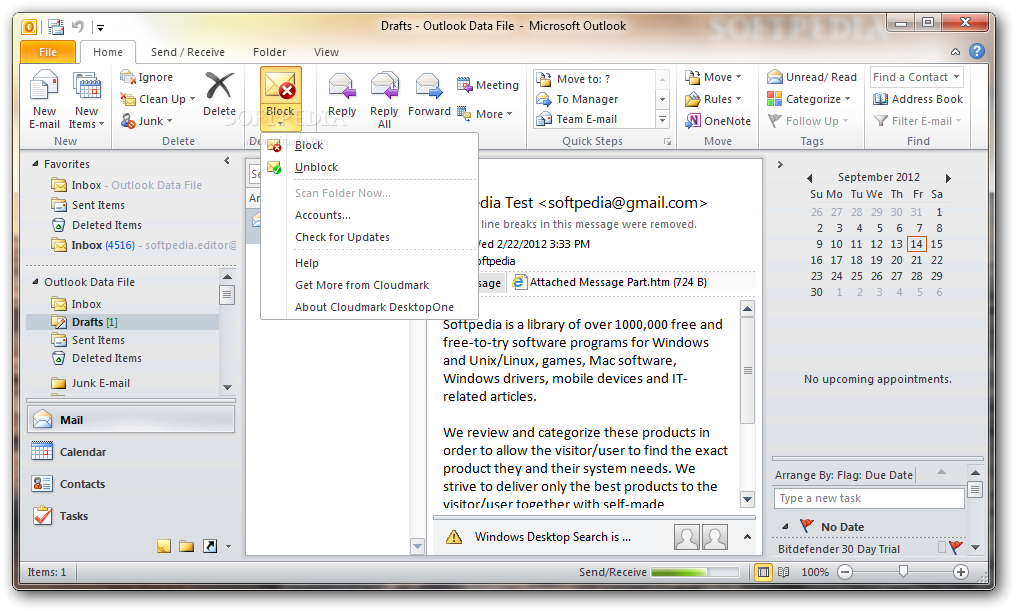Click the Cloudmark Block ribbon icon
The image size is (1016, 611).
281,87
